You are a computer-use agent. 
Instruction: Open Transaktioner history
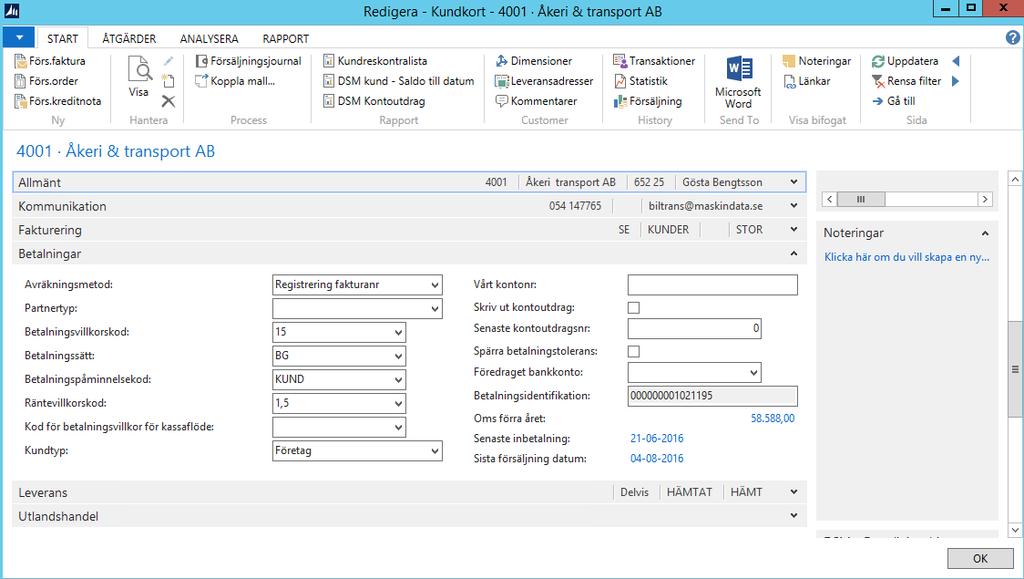click(654, 61)
